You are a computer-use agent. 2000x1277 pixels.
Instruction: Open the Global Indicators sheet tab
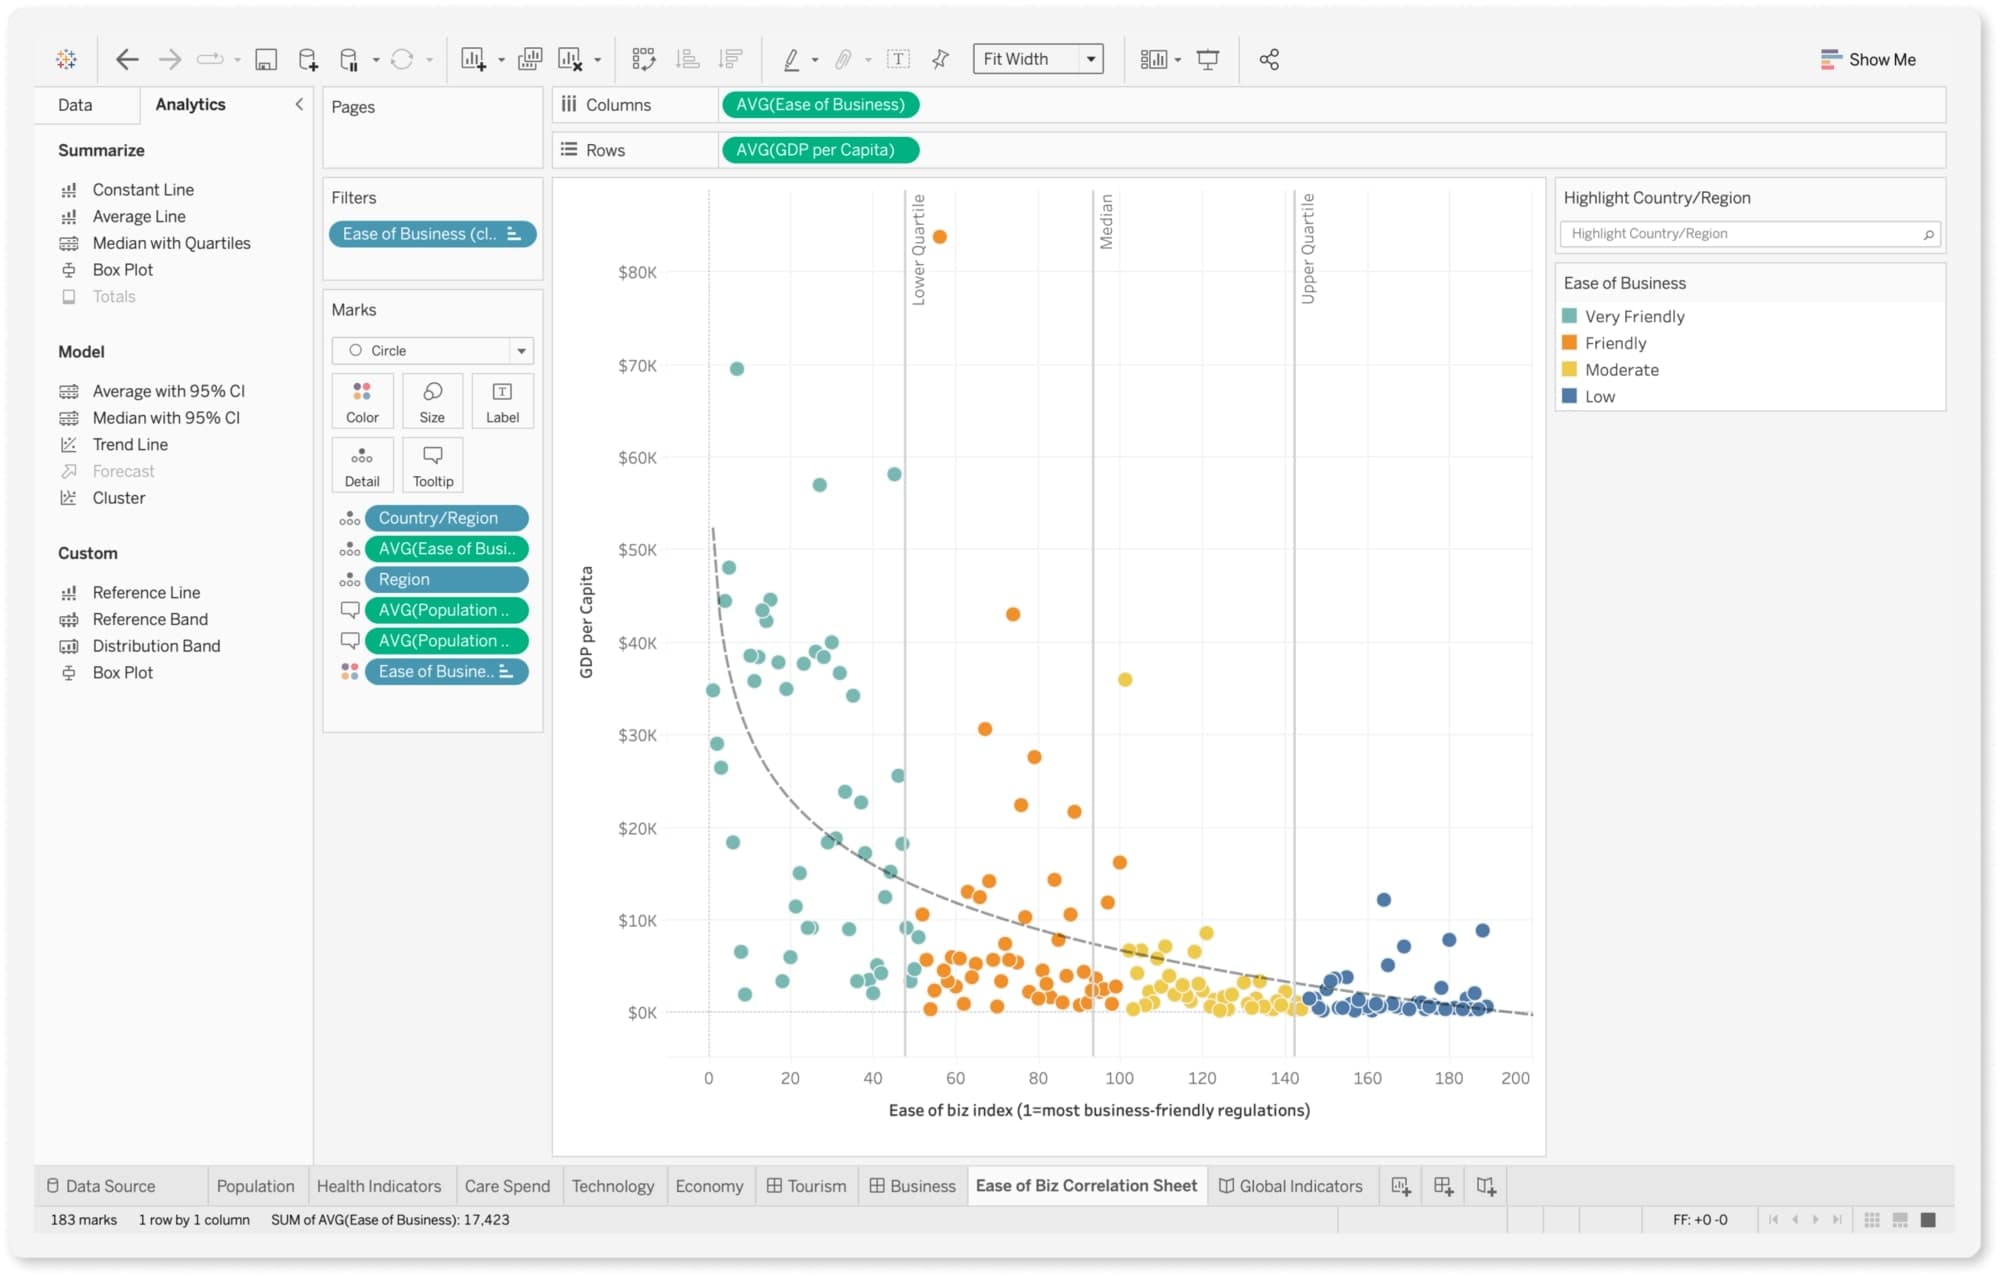coord(1293,1186)
